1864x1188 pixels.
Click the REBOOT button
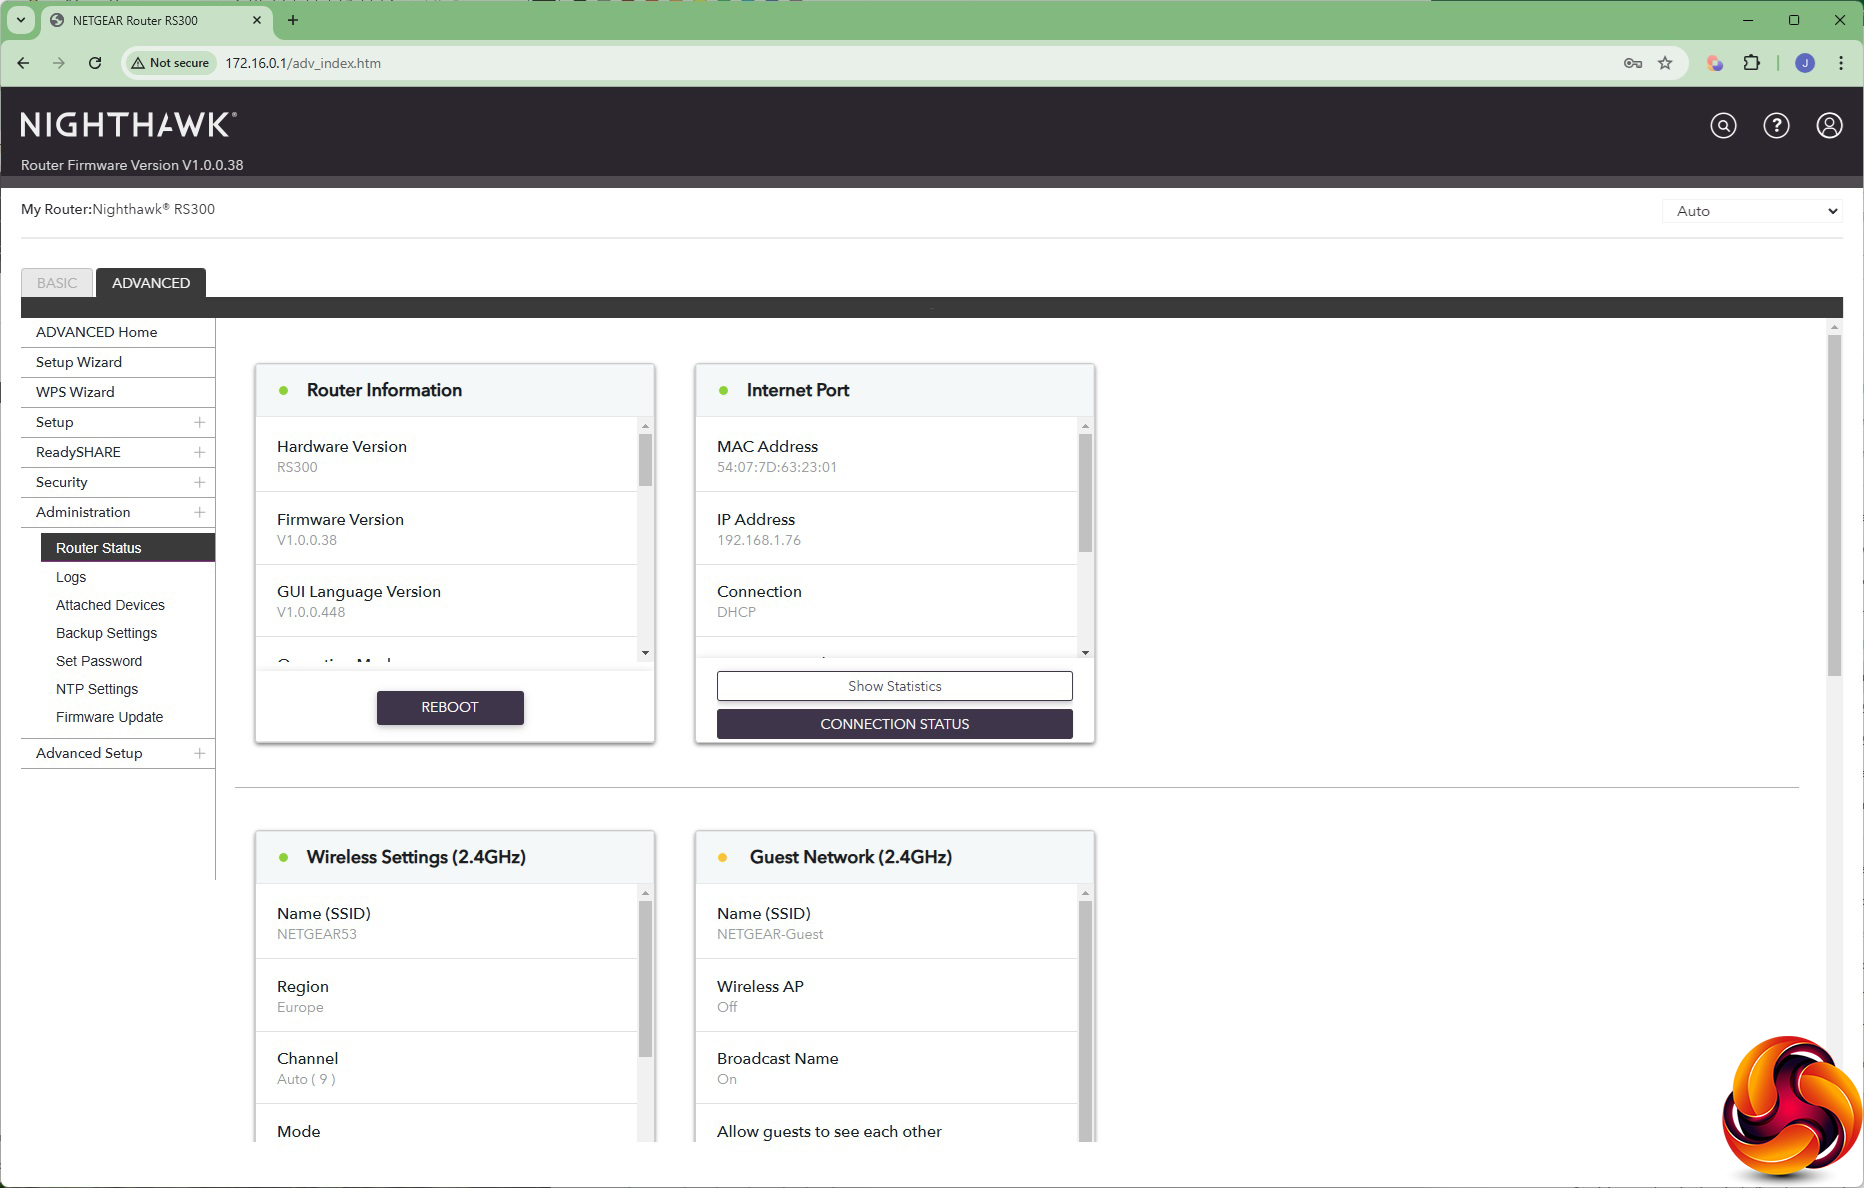450,707
